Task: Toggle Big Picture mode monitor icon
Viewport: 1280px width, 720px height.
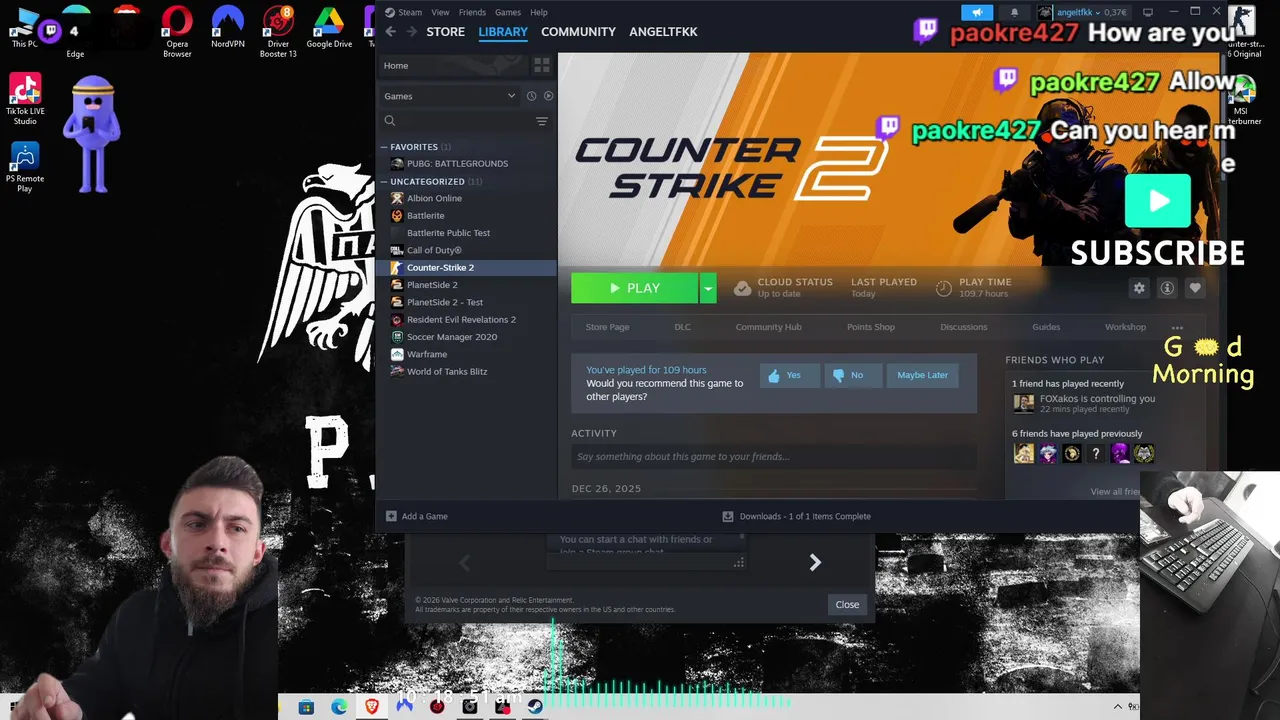Action: pos(1148,12)
